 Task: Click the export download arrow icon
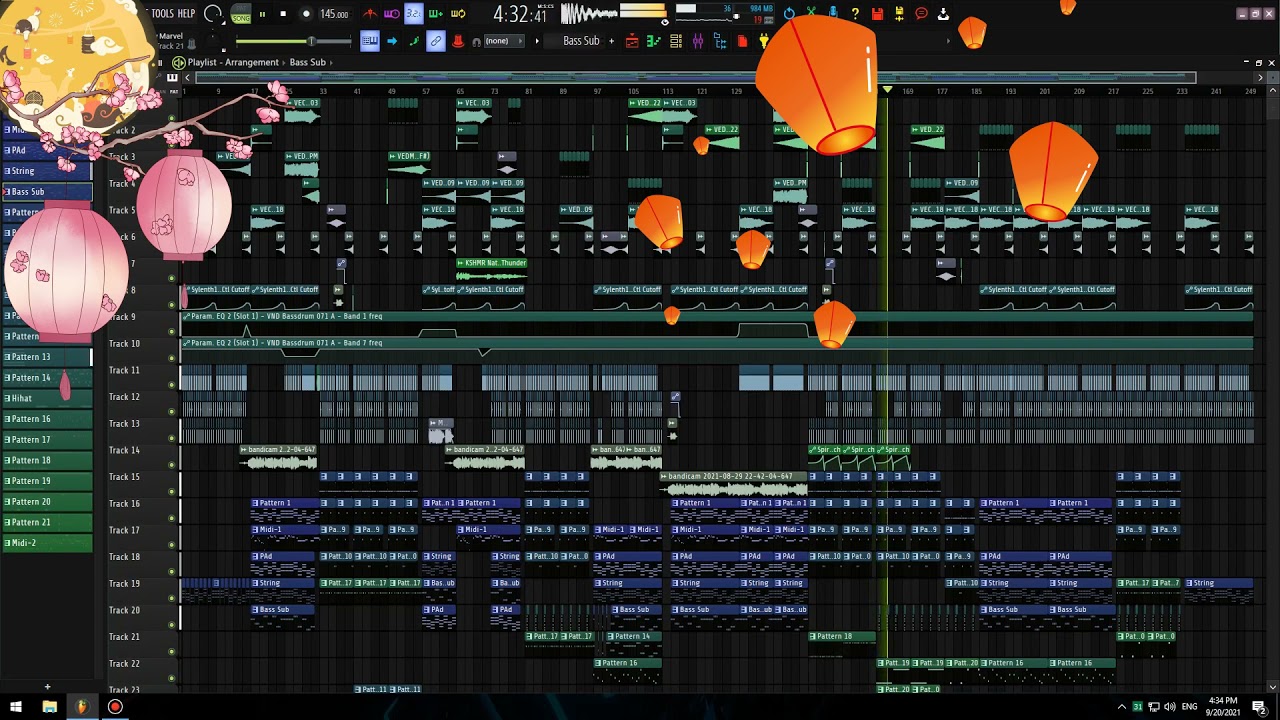click(943, 14)
